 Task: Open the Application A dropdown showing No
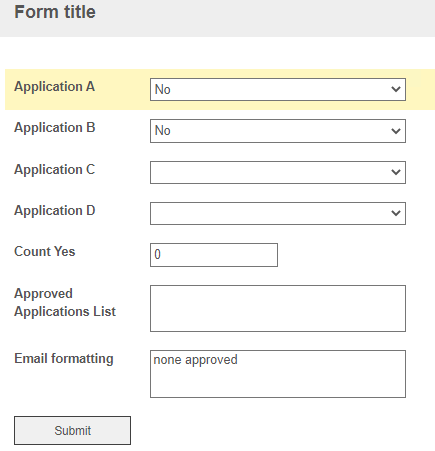pos(278,89)
